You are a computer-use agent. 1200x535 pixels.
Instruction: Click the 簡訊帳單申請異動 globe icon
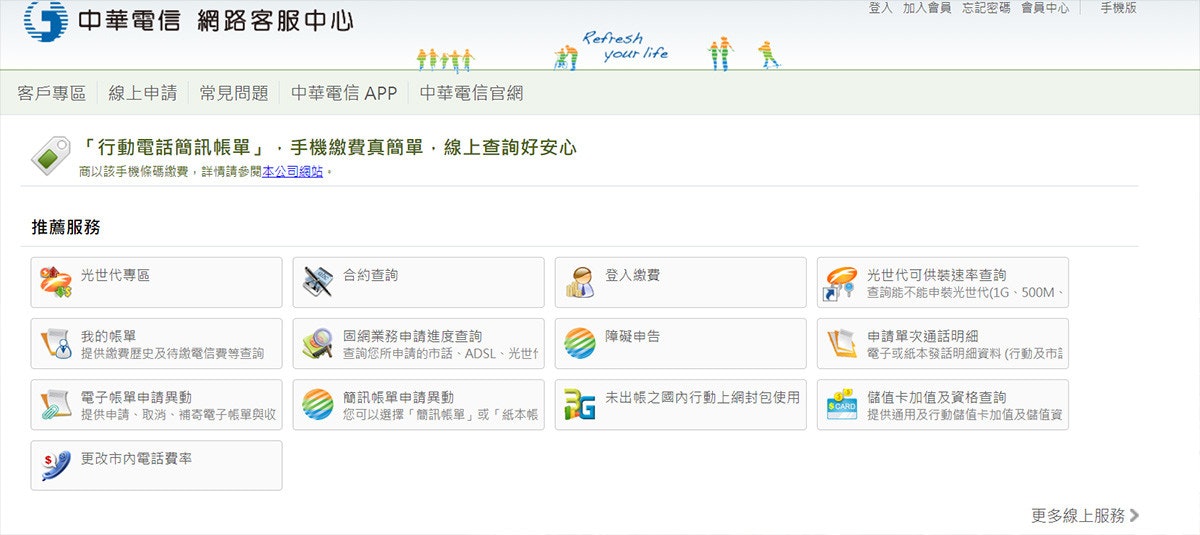[x=318, y=405]
